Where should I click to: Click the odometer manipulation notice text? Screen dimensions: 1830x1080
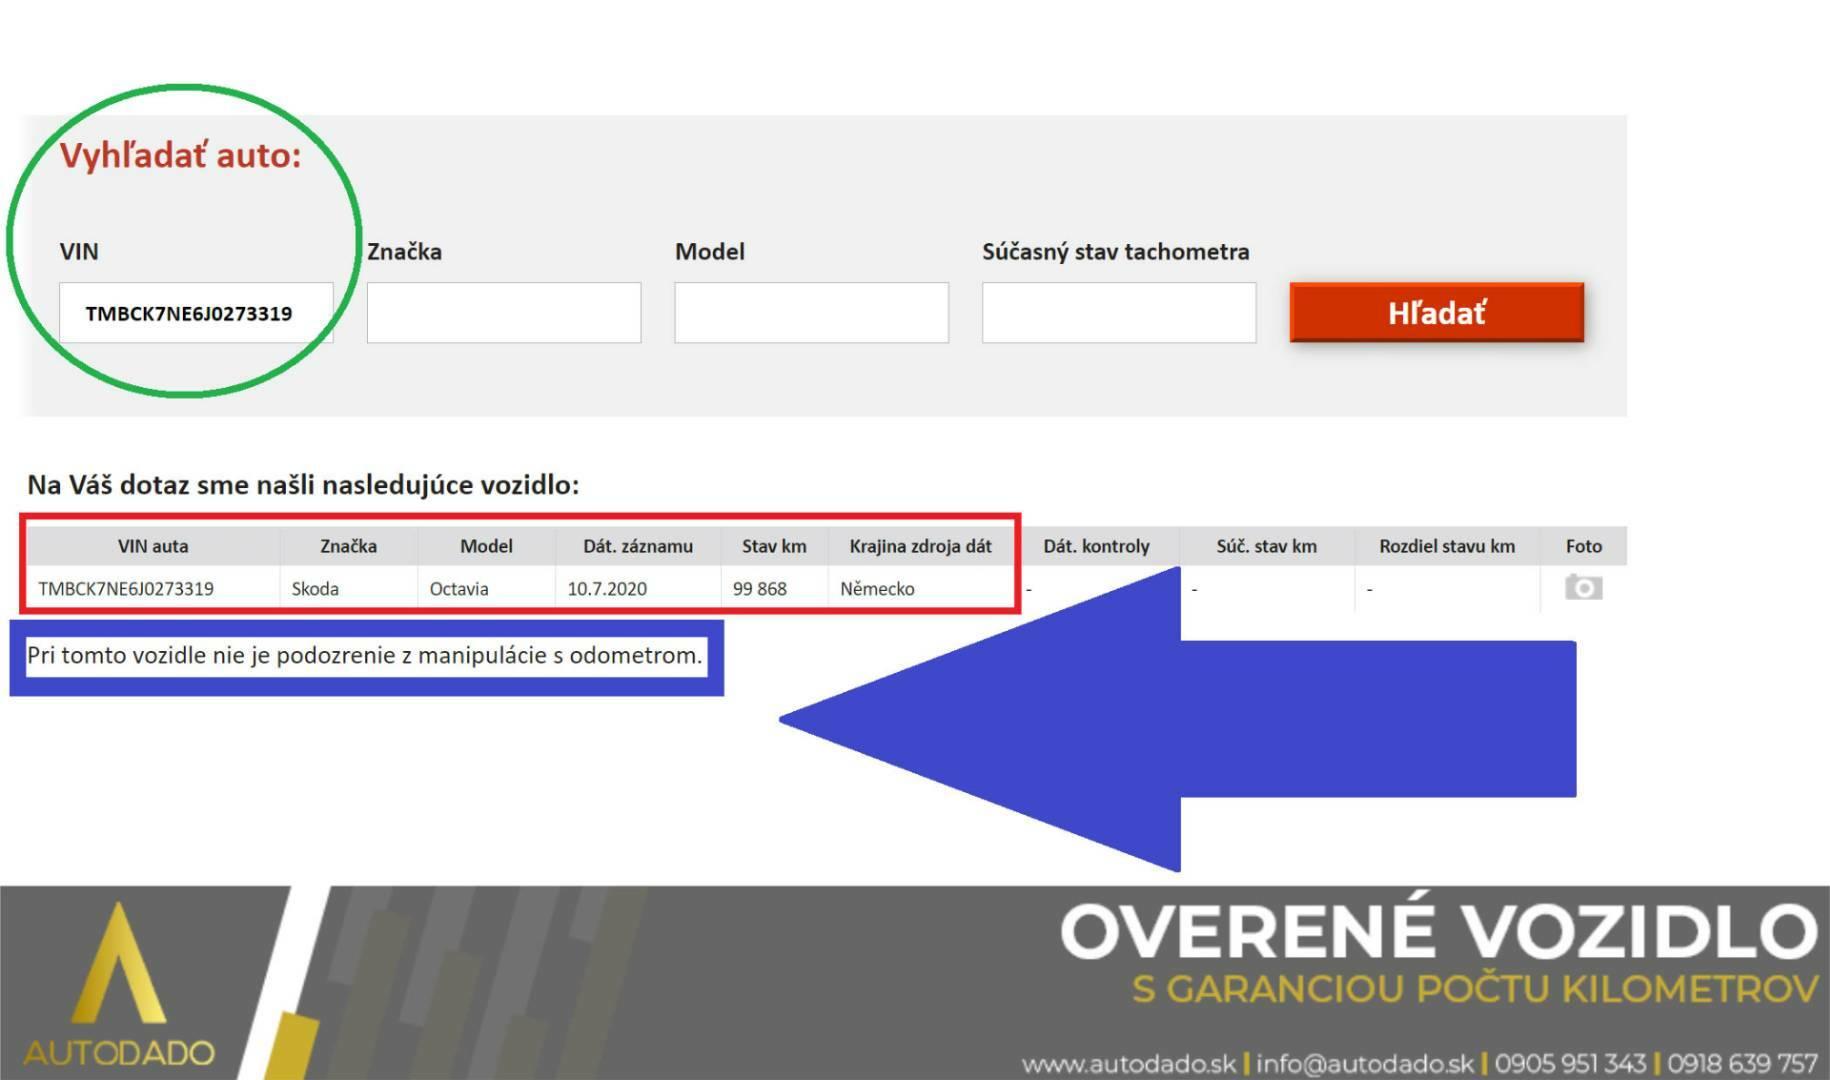(365, 656)
